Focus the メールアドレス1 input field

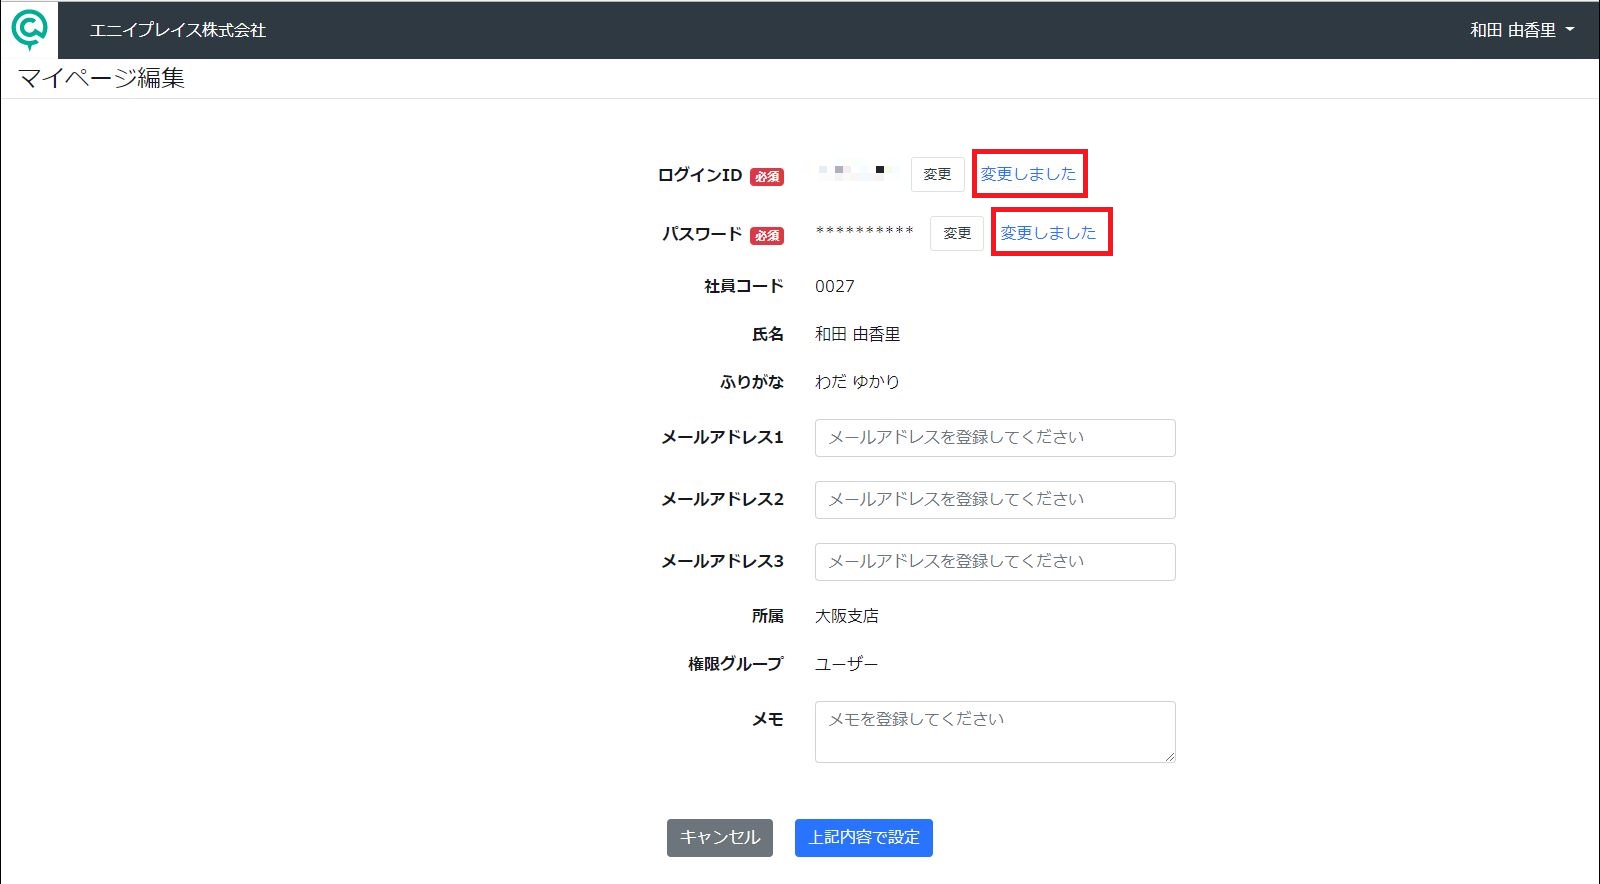point(995,438)
